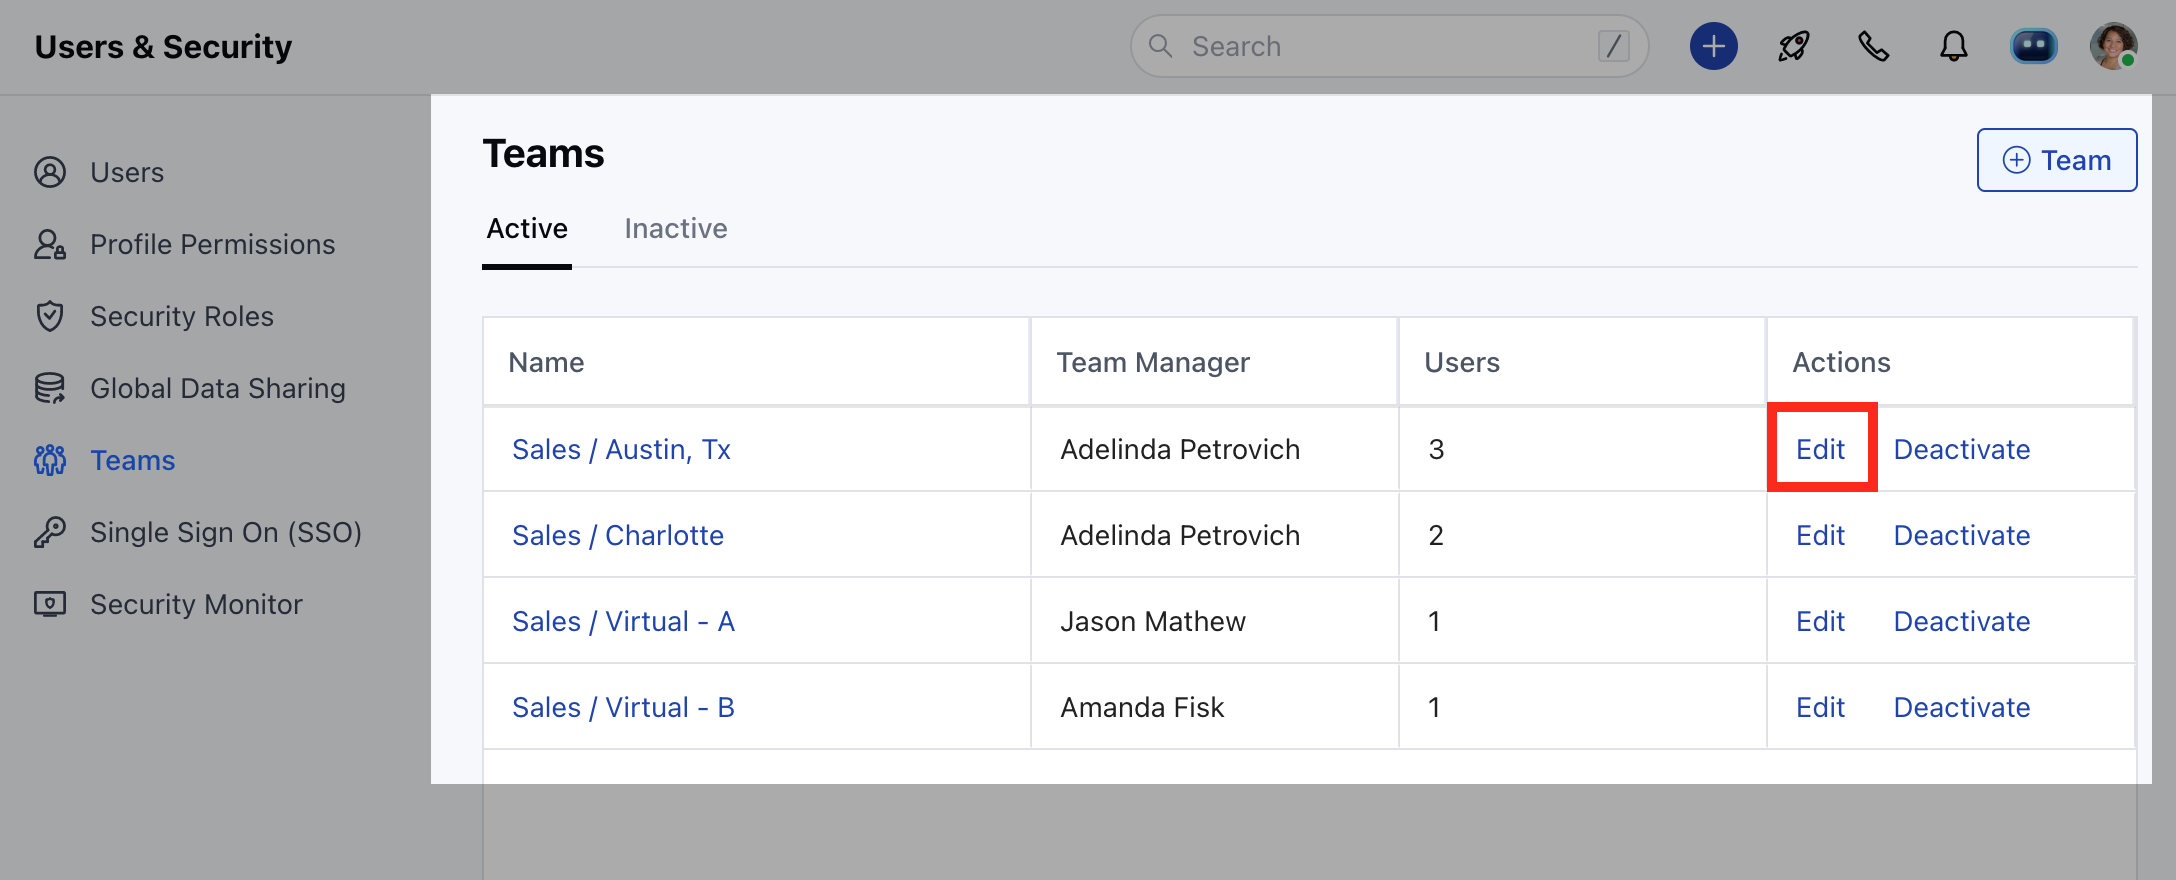The width and height of the screenshot is (2176, 880).
Task: Select the Active teams tab
Action: pos(527,229)
